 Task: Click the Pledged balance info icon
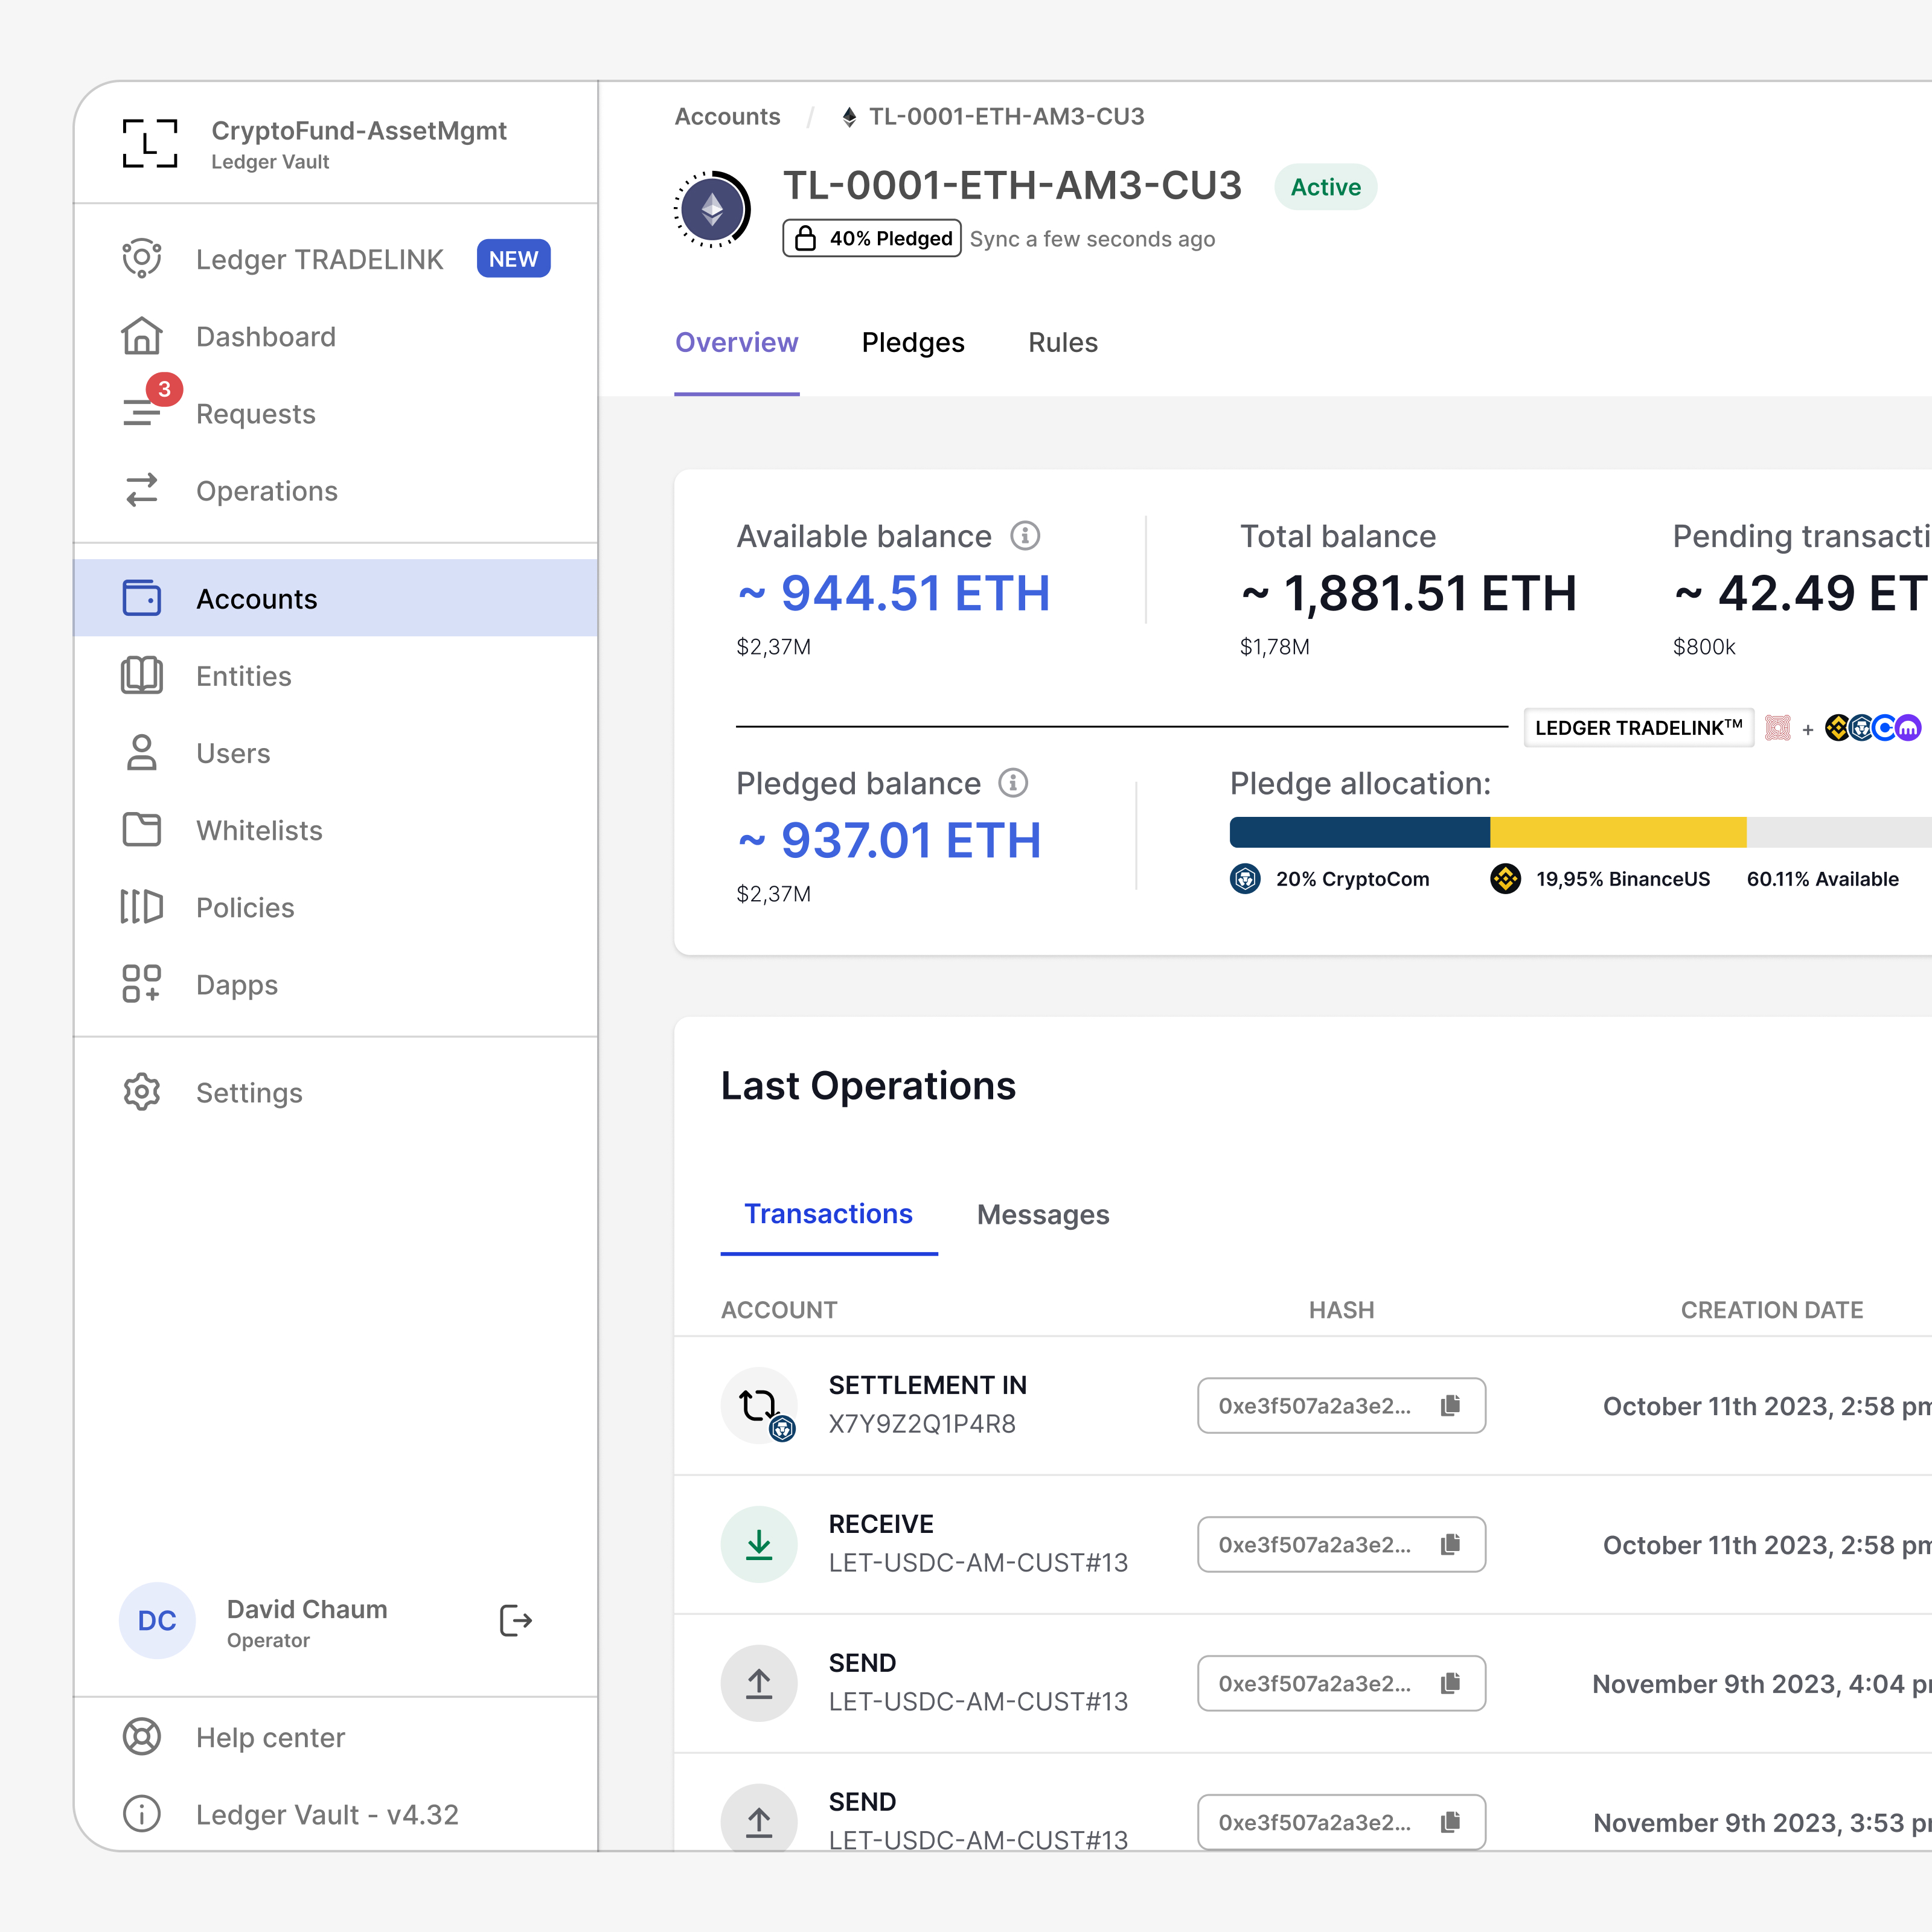click(x=1013, y=783)
